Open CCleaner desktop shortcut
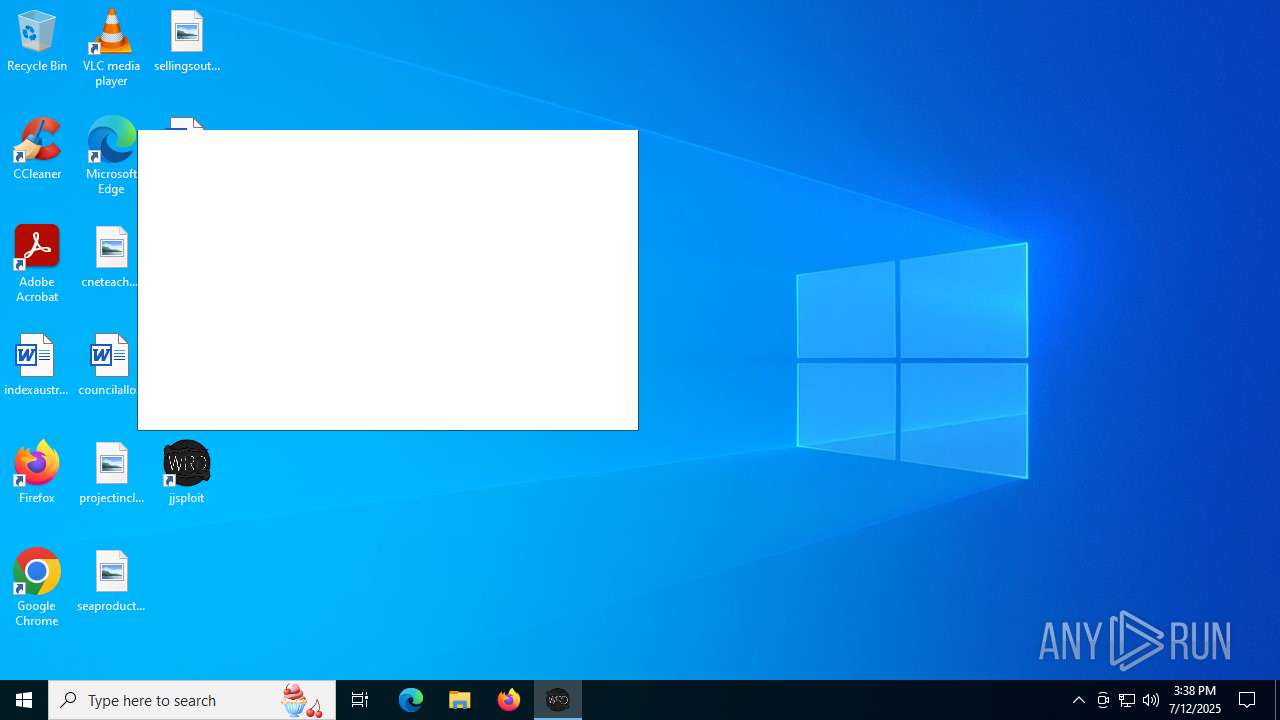The image size is (1280, 720). [37, 150]
